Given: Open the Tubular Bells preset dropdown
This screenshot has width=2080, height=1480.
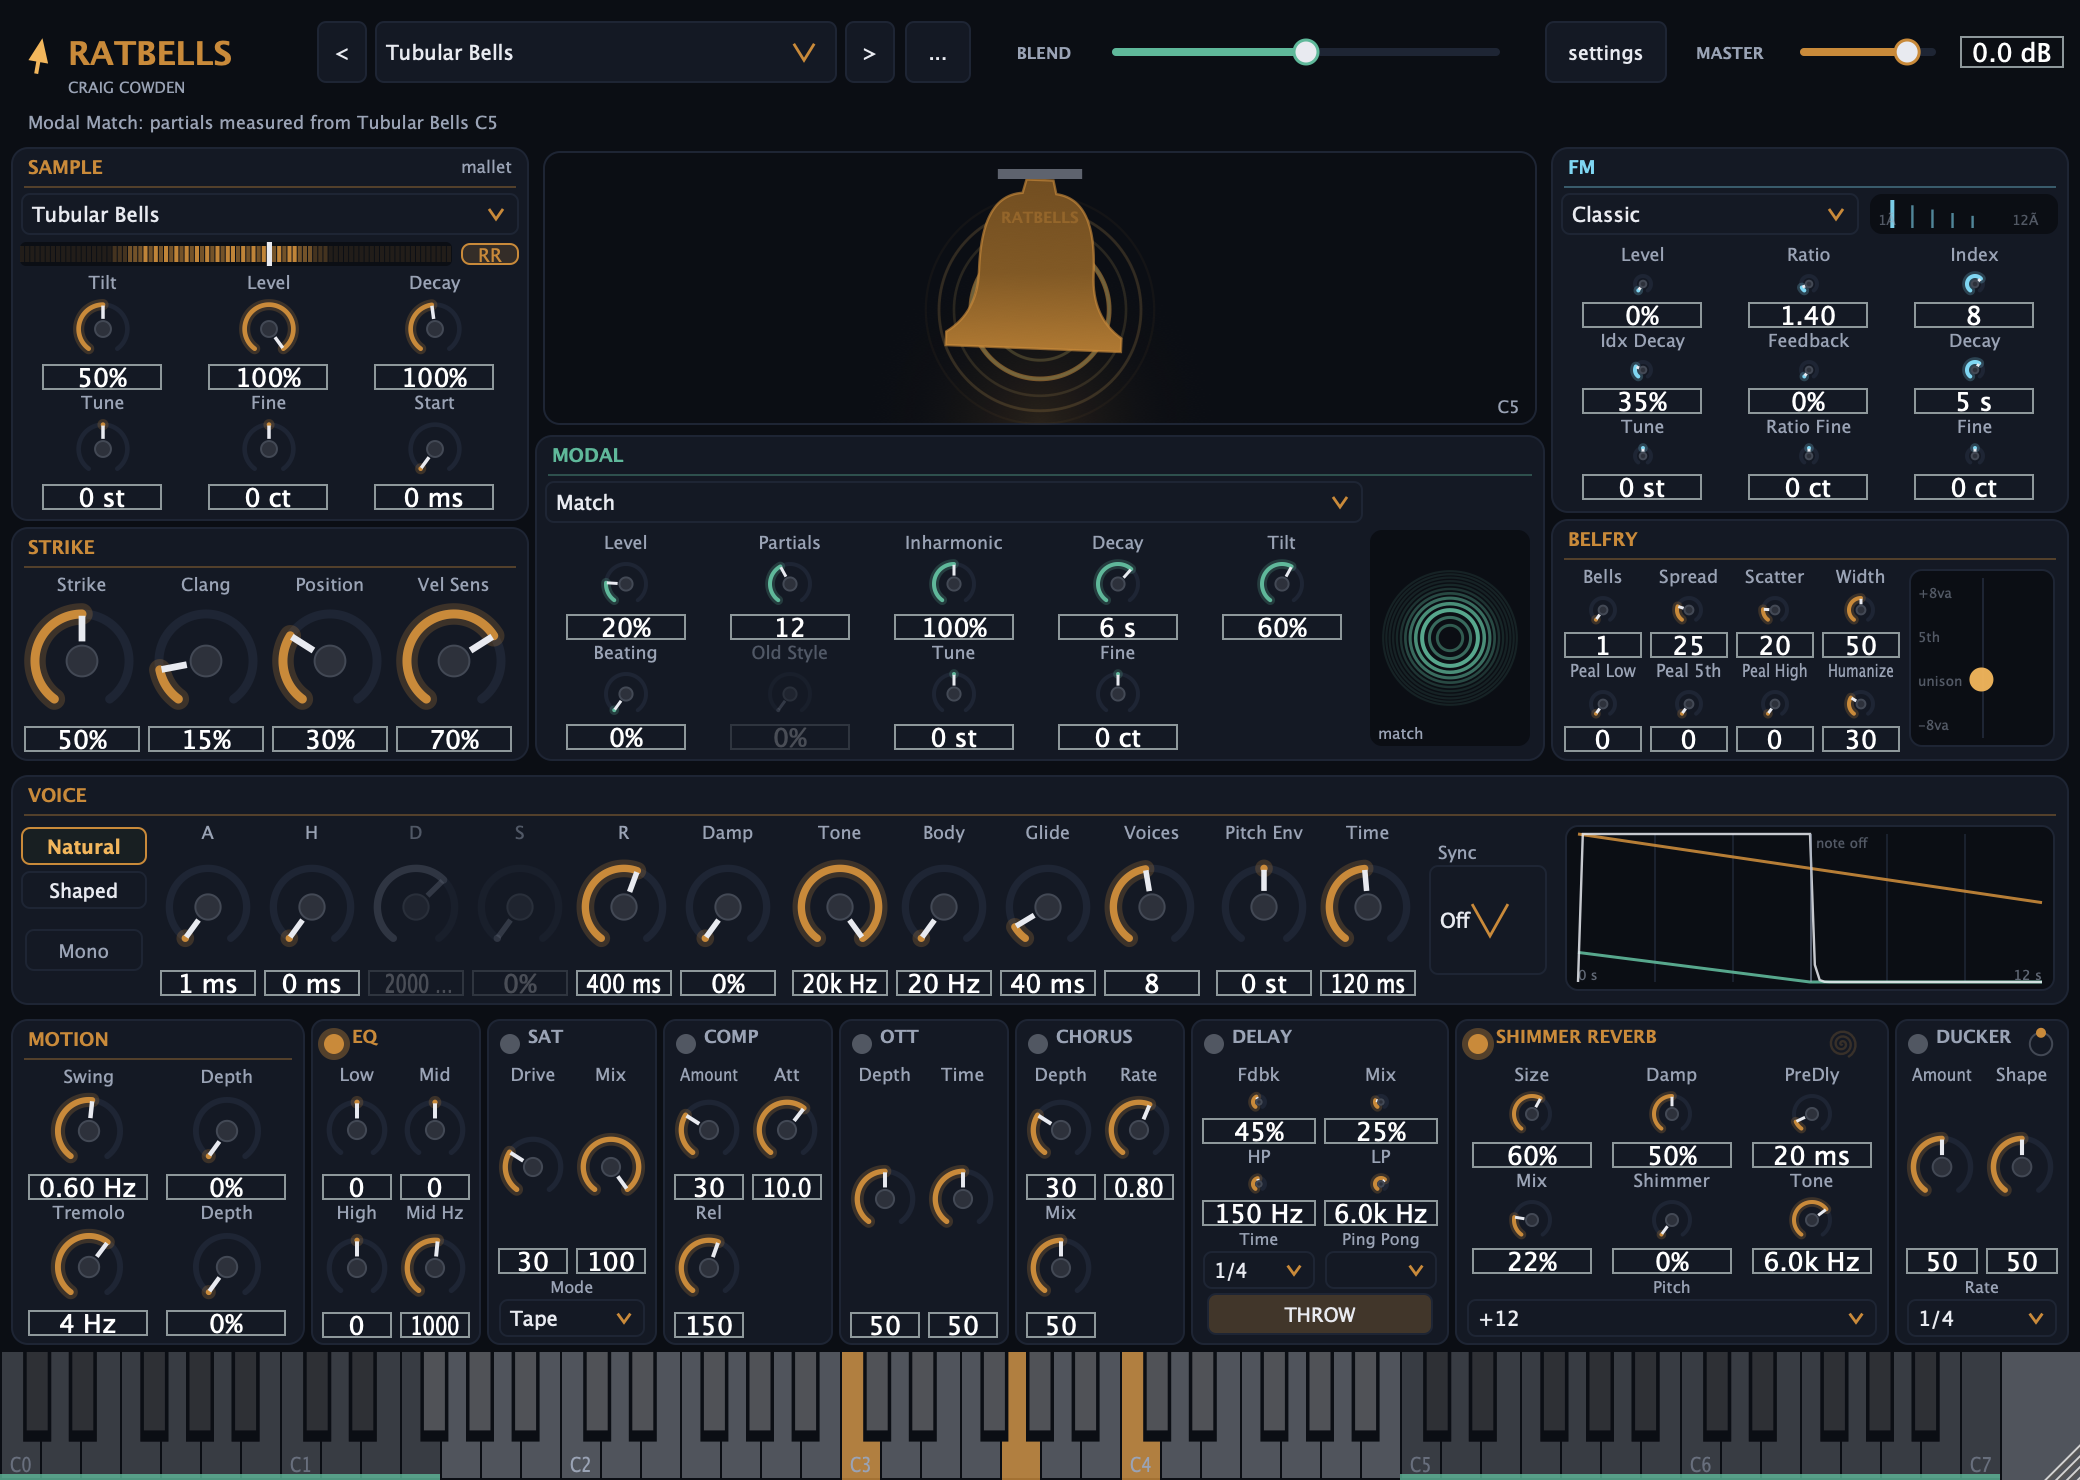Looking at the screenshot, I should click(x=605, y=52).
